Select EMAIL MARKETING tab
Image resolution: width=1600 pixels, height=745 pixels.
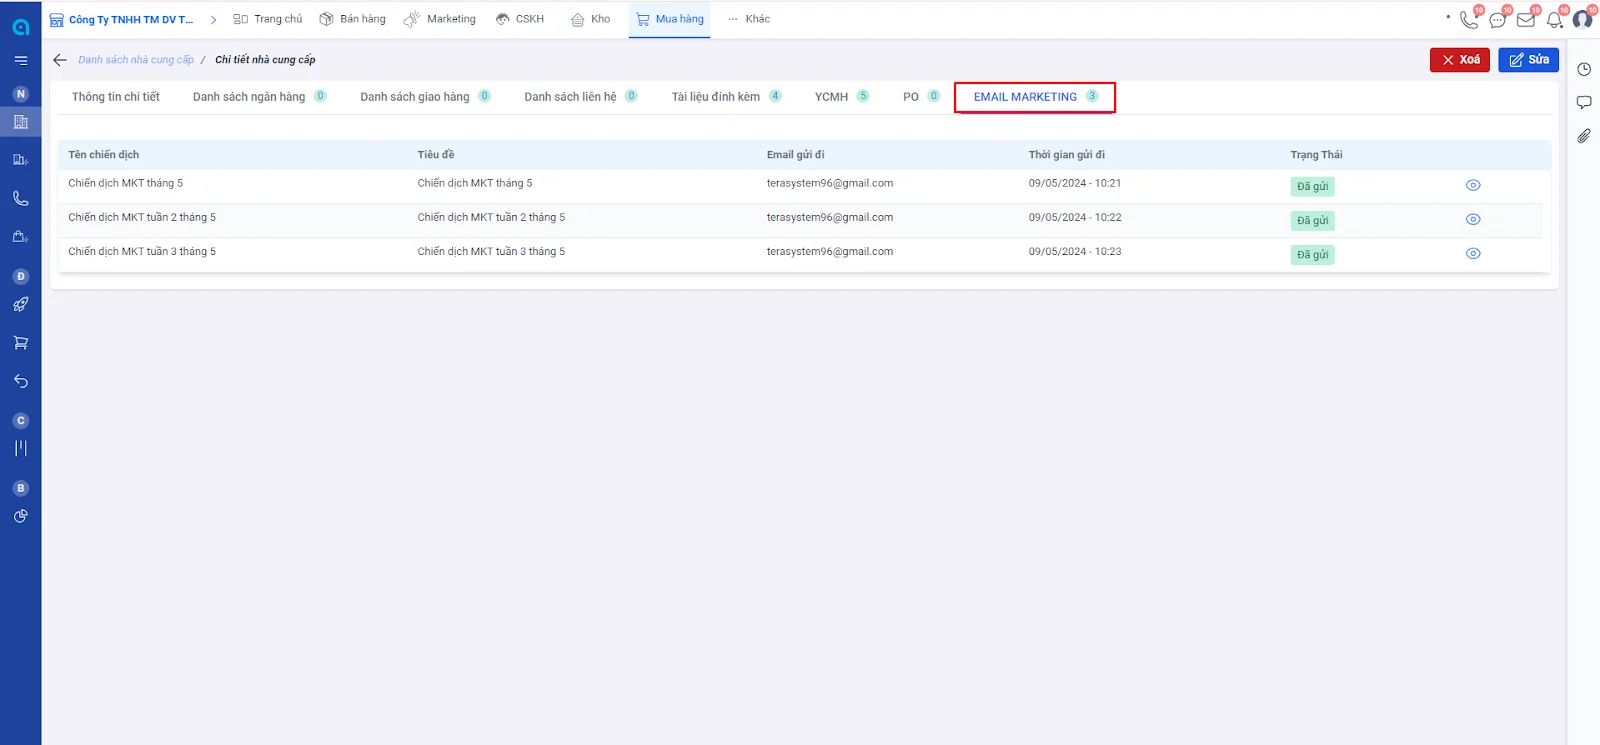click(1035, 97)
